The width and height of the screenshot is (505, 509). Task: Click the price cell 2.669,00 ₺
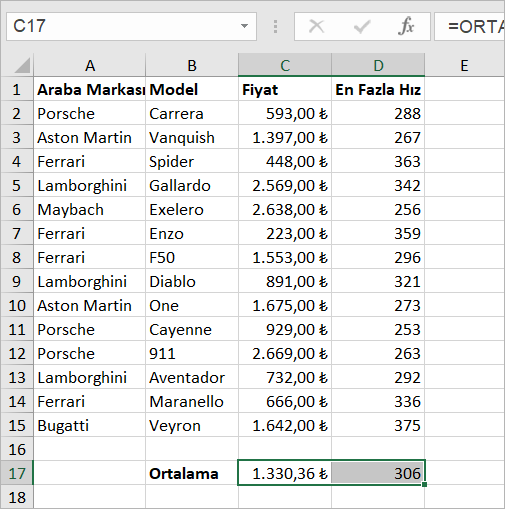(x=285, y=353)
